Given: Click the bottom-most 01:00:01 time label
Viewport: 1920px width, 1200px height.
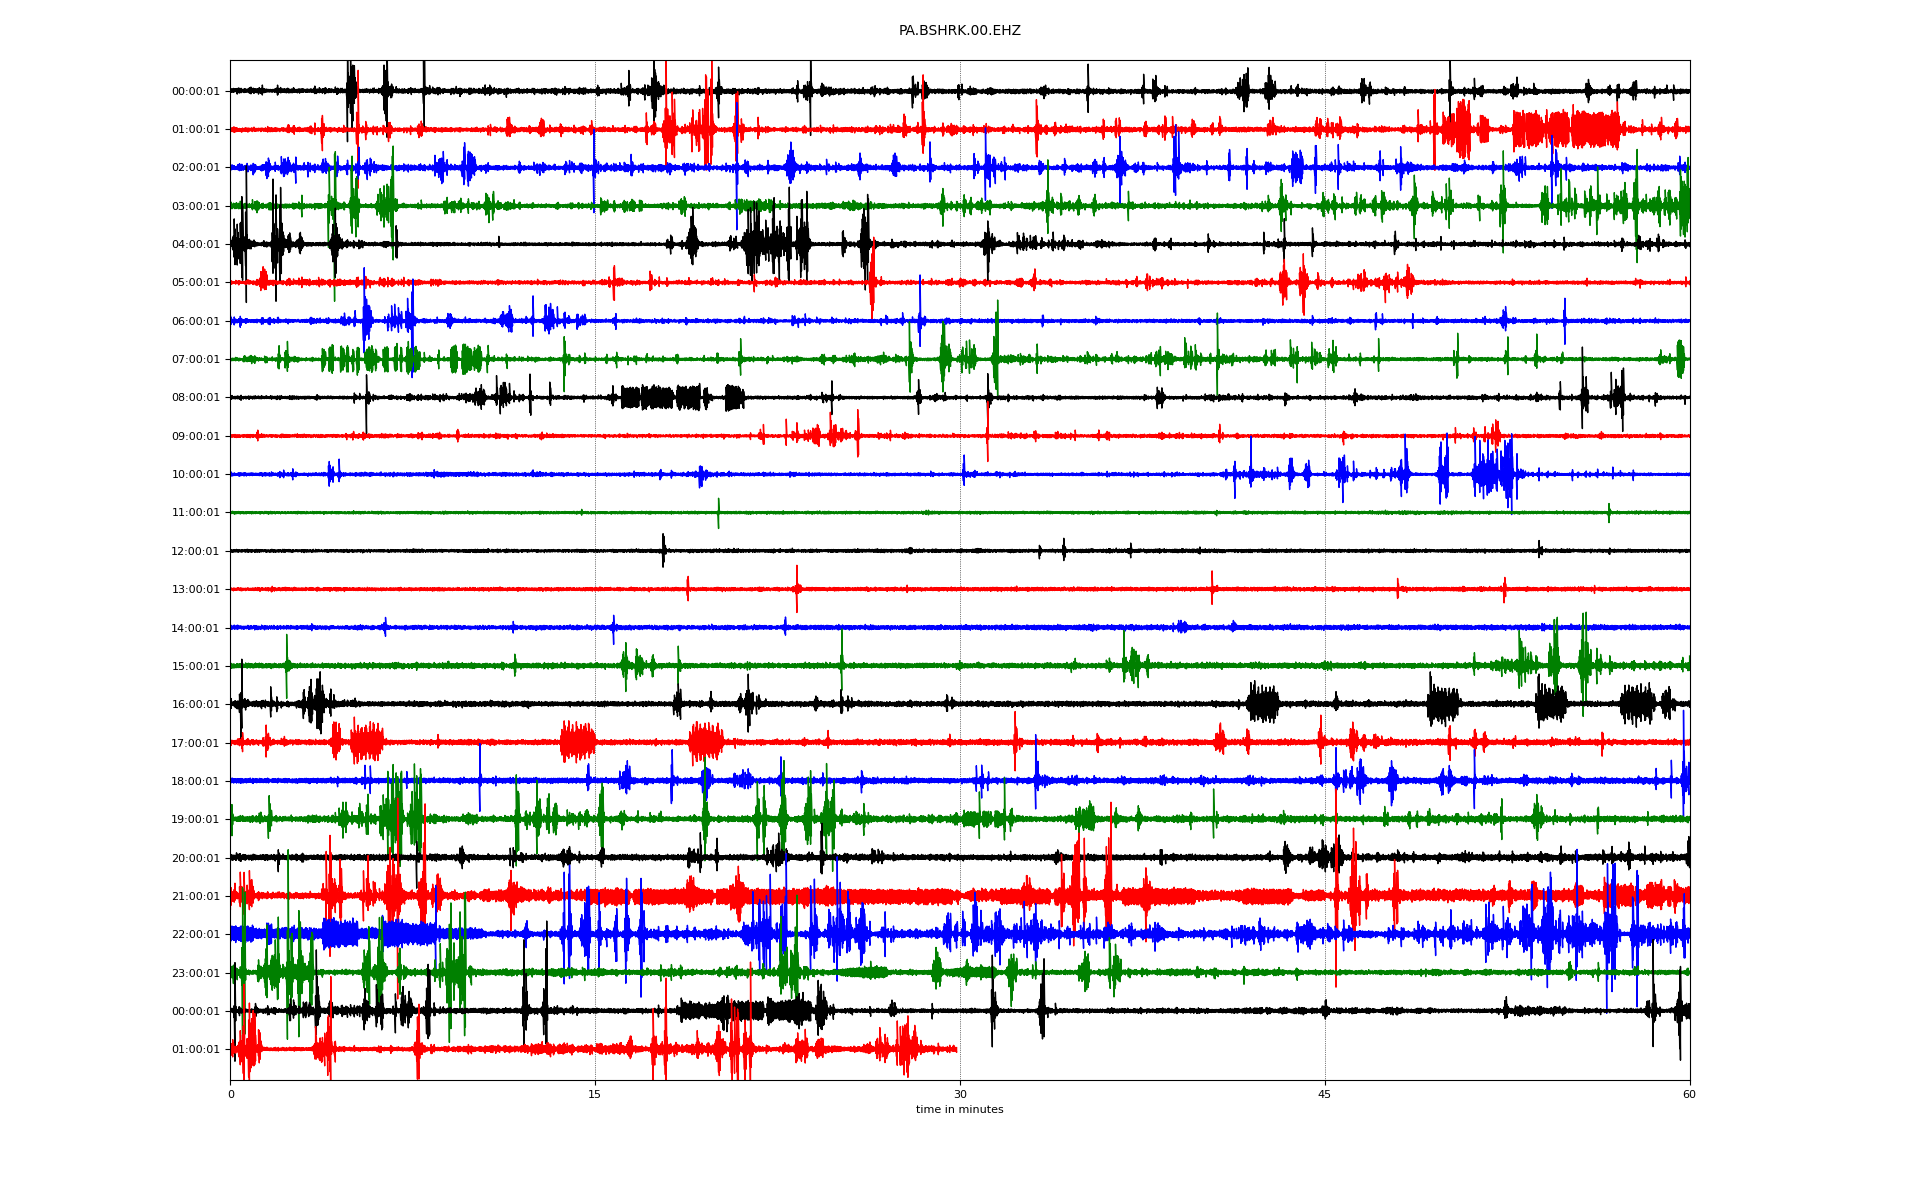Looking at the screenshot, I should (x=195, y=1050).
